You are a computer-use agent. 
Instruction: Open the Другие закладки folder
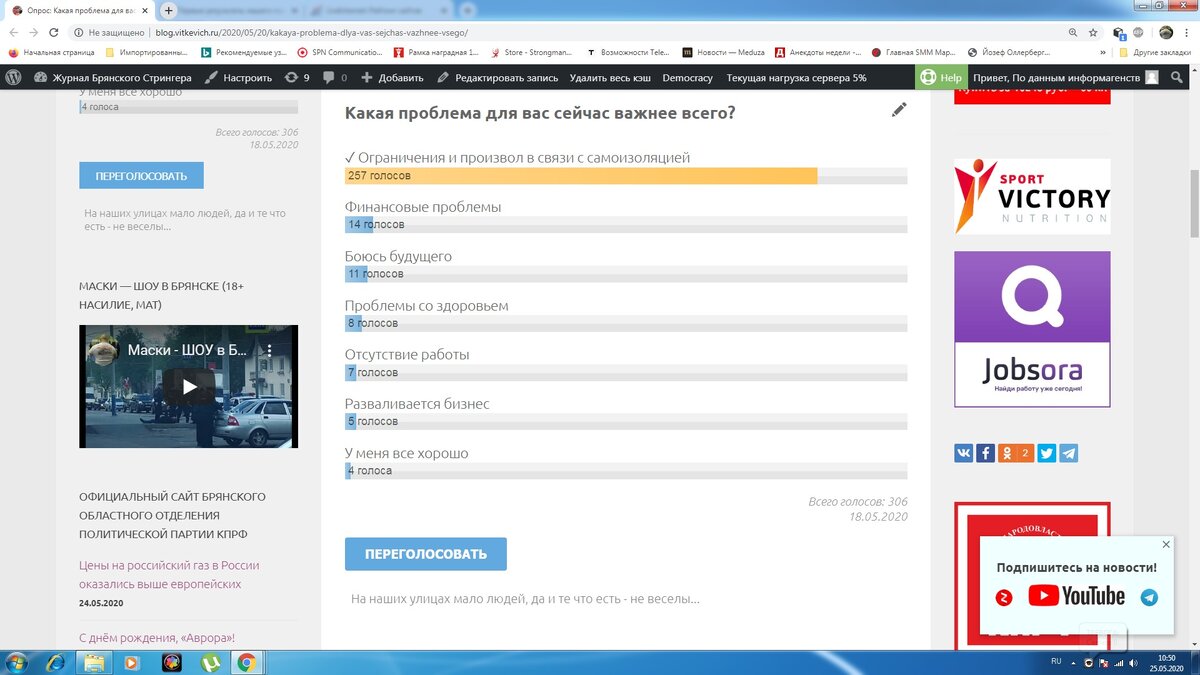click(1155, 52)
